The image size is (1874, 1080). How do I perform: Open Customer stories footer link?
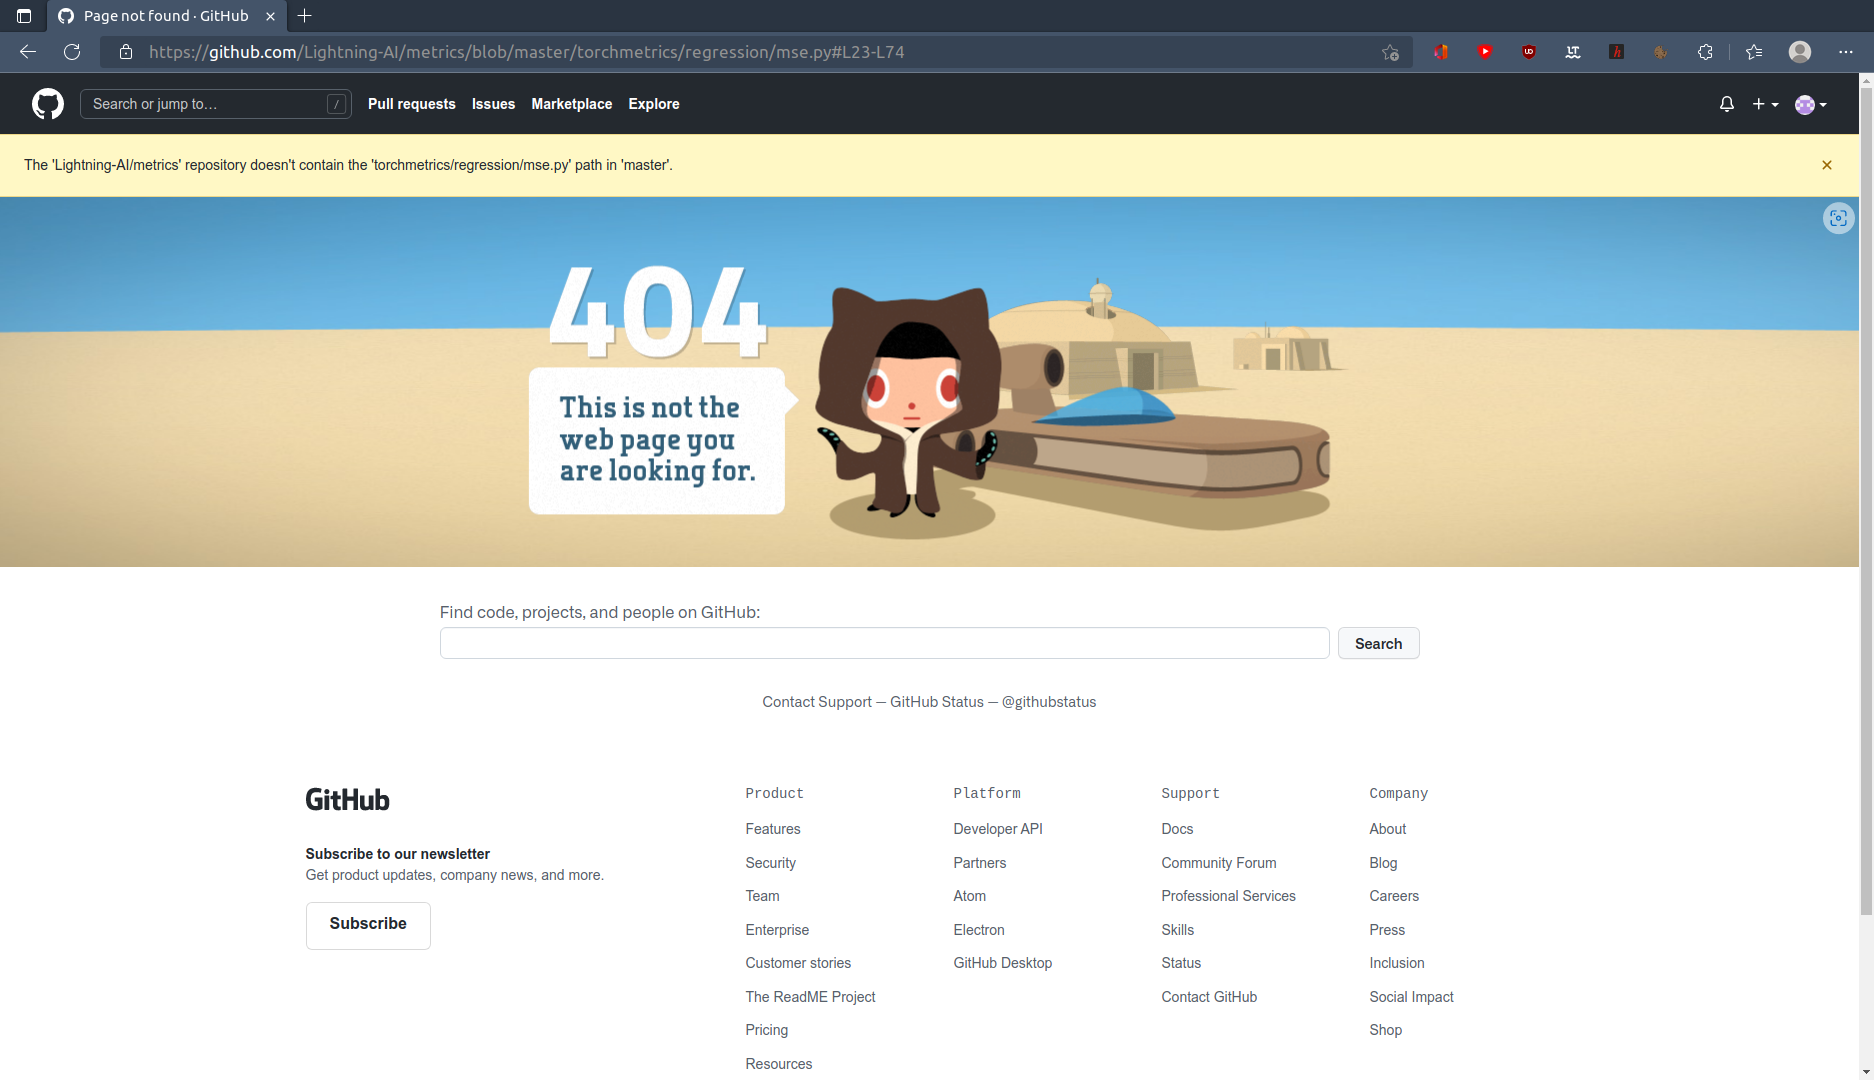coord(798,963)
